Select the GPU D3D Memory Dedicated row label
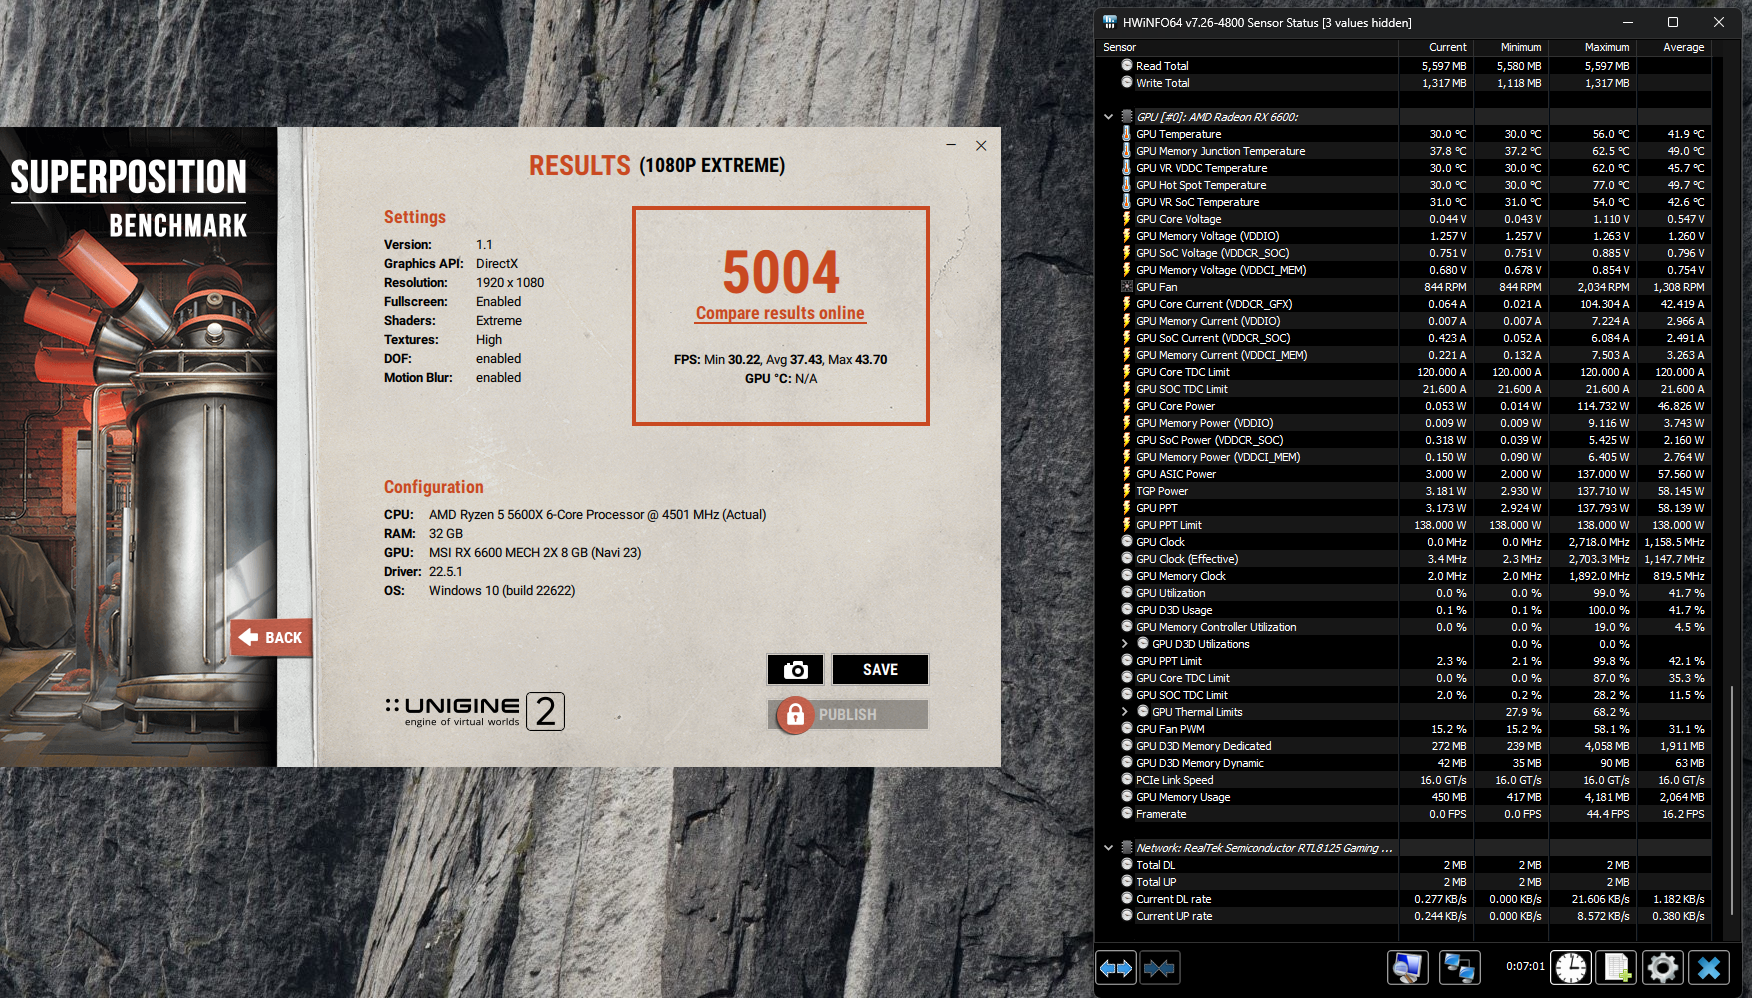The width and height of the screenshot is (1752, 998). point(1204,746)
